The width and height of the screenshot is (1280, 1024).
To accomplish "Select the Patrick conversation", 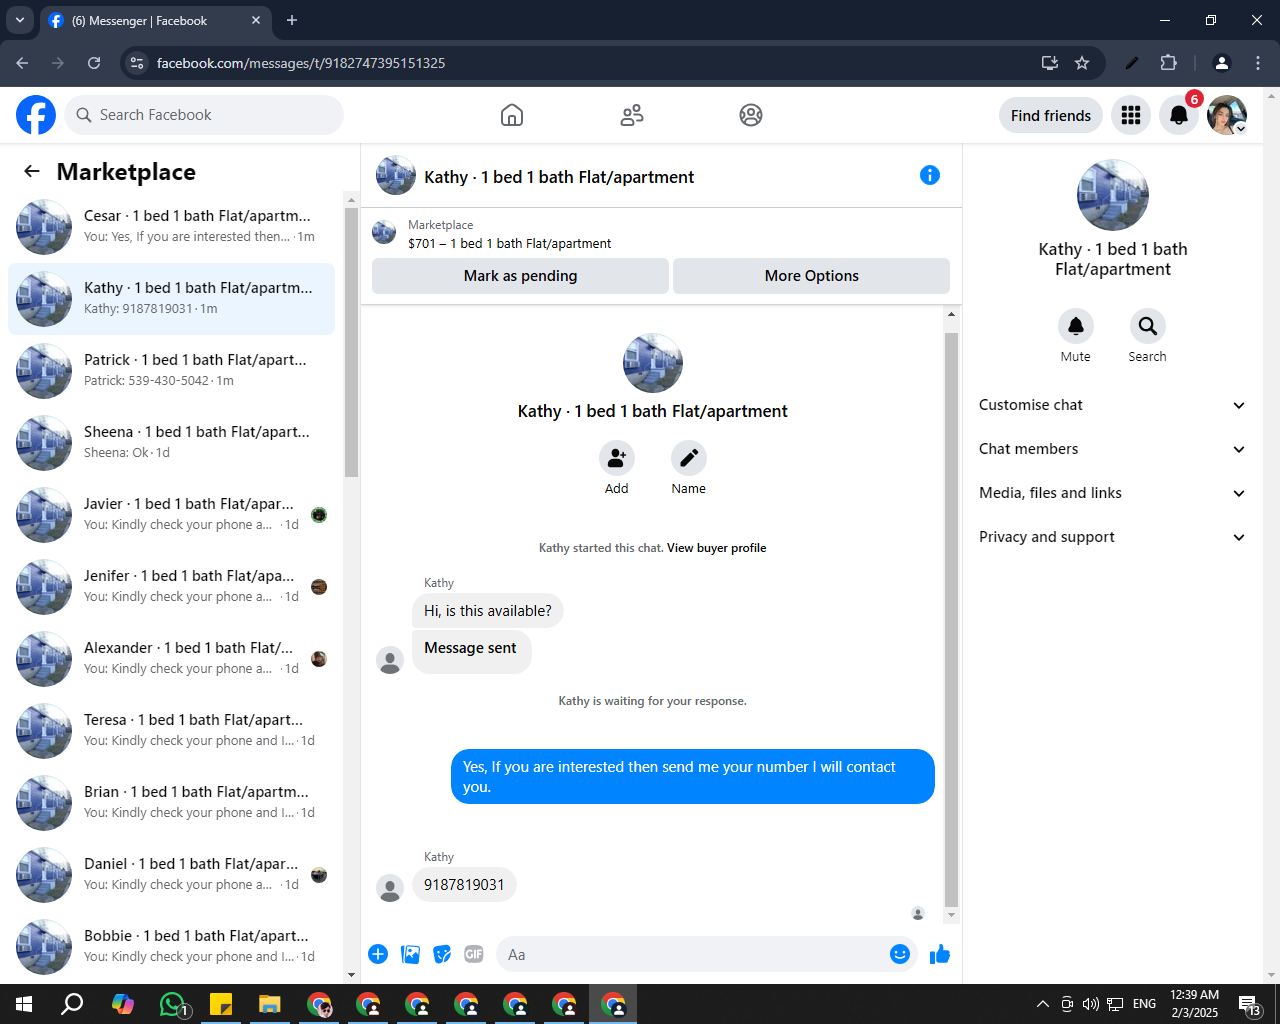I will 172,370.
